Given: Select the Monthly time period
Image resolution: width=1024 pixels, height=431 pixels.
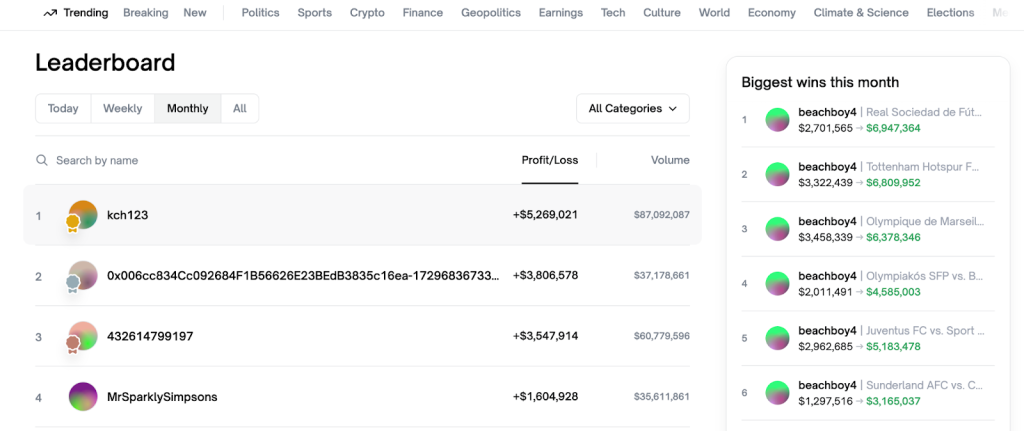Looking at the screenshot, I should pos(187,109).
